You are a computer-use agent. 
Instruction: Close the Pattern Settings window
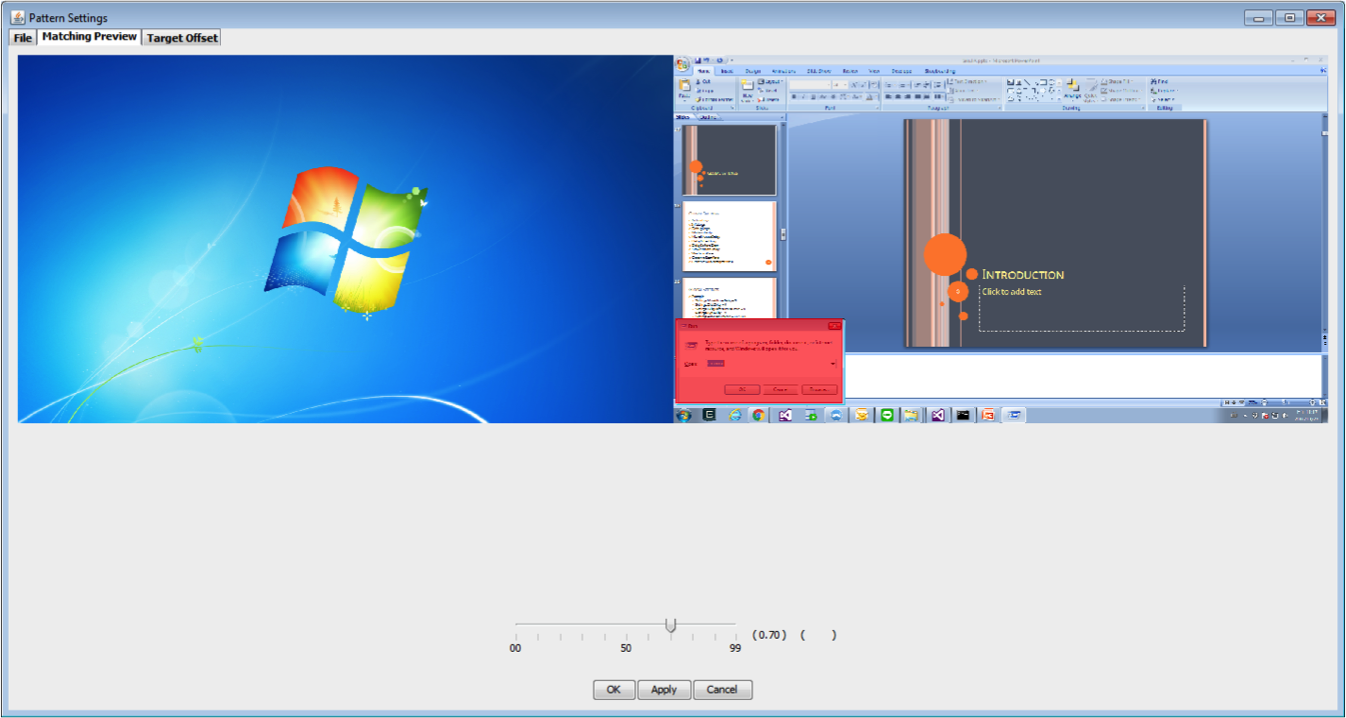point(1321,17)
